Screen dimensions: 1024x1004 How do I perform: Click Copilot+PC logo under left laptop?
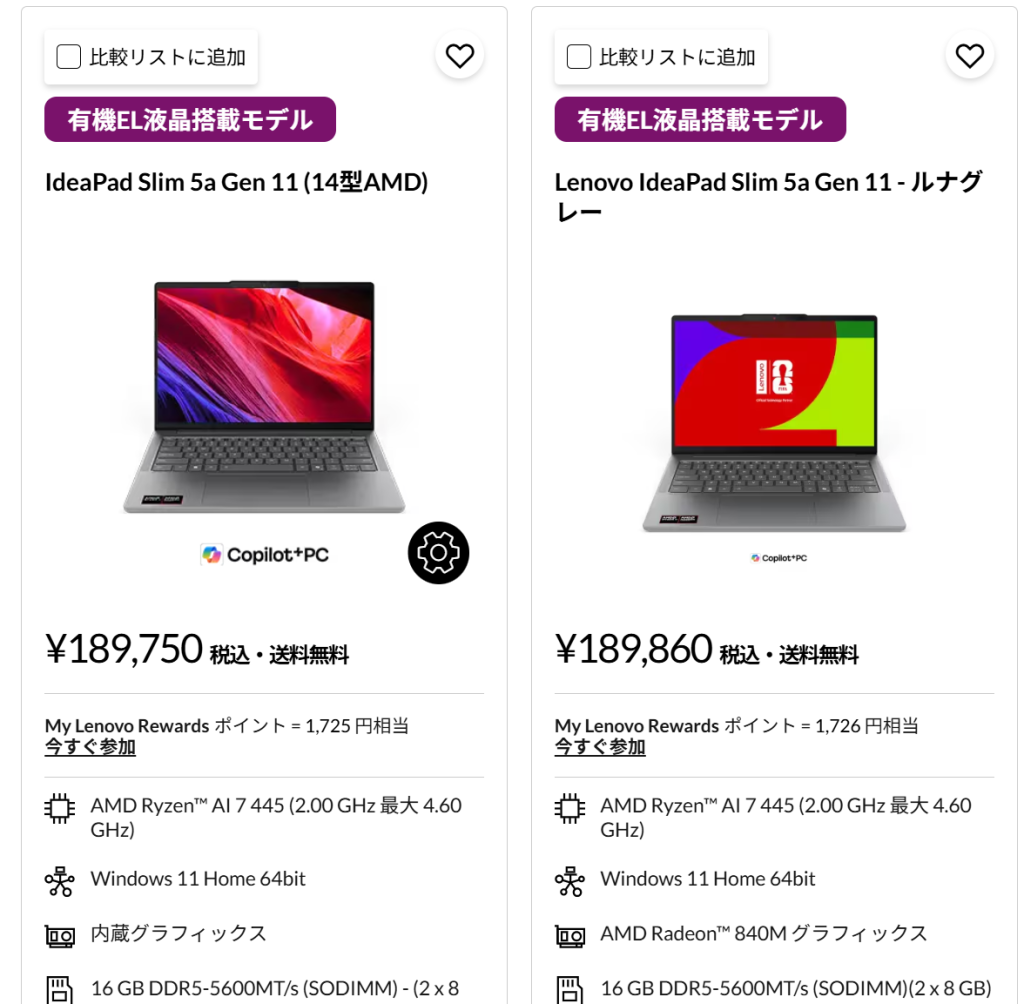[x=264, y=555]
